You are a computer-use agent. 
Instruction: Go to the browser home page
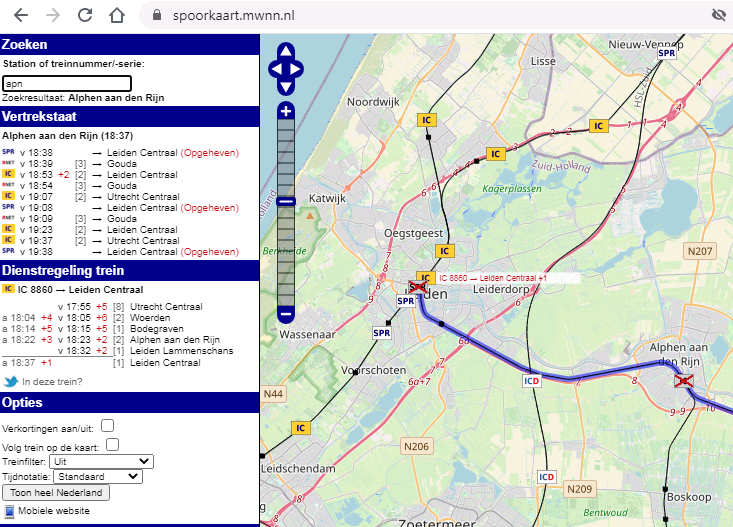pyautogui.click(x=117, y=15)
